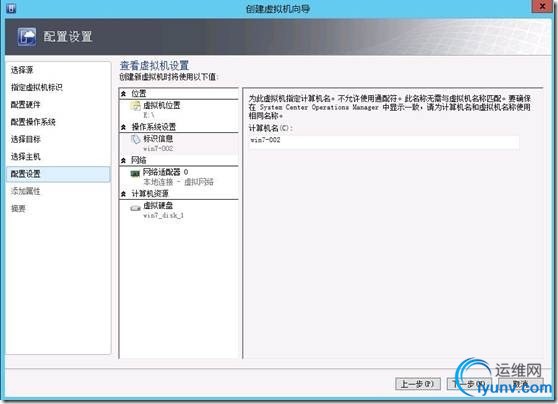Collapse the 操作系统设置 section
Screen dimensions: 558x404
coord(123,127)
